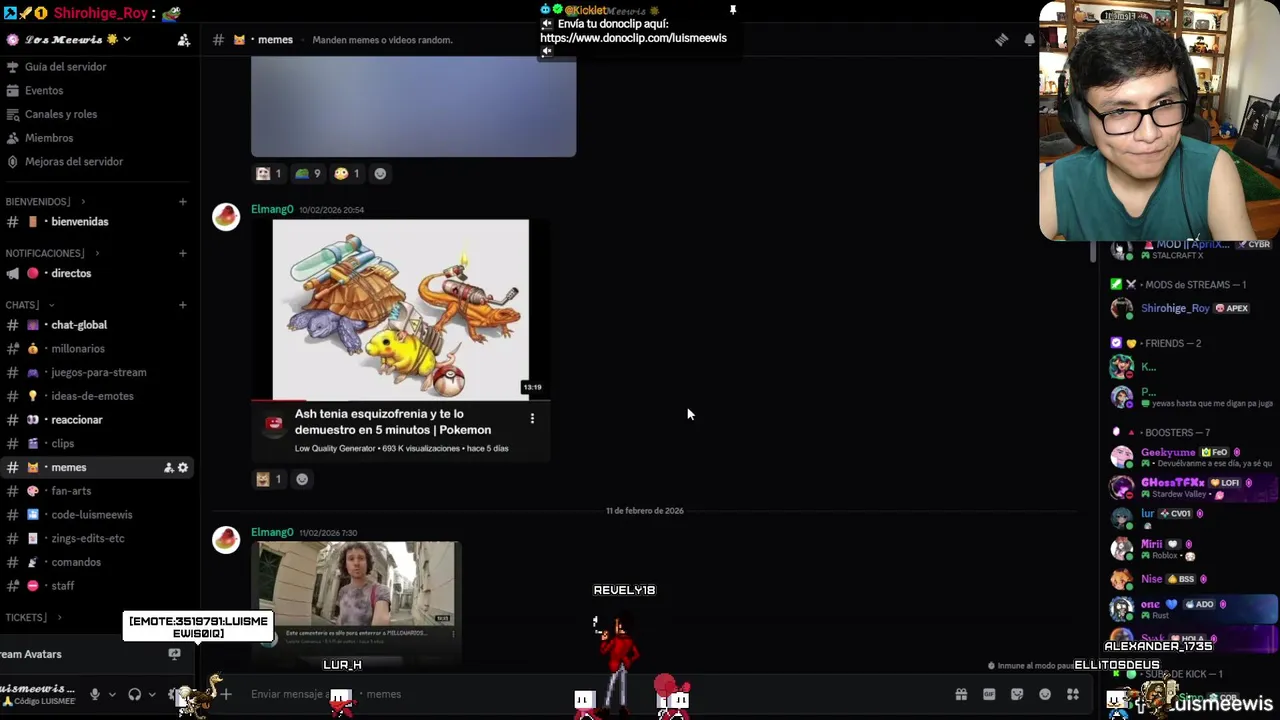
Task: Switch to fan-arts channel
Action: click(98, 491)
